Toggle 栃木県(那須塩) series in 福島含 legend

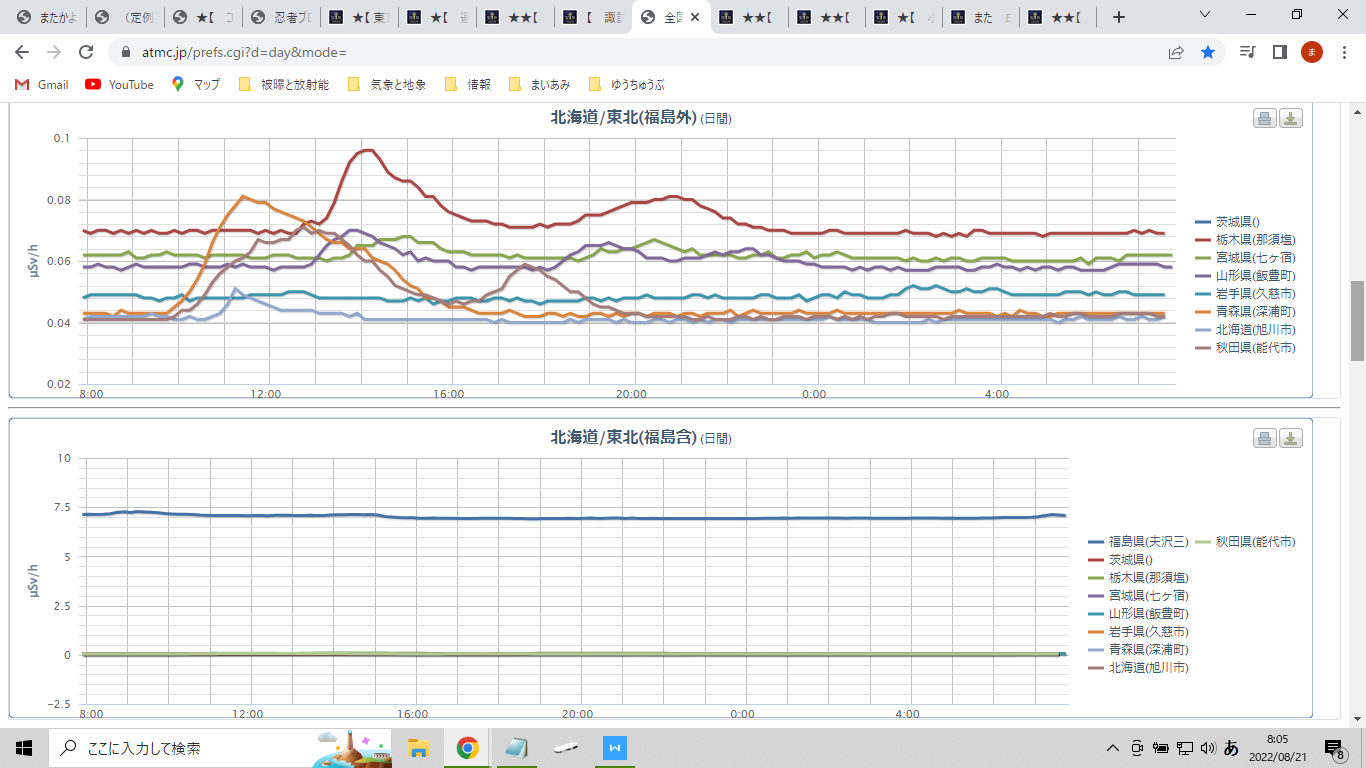(x=1138, y=577)
